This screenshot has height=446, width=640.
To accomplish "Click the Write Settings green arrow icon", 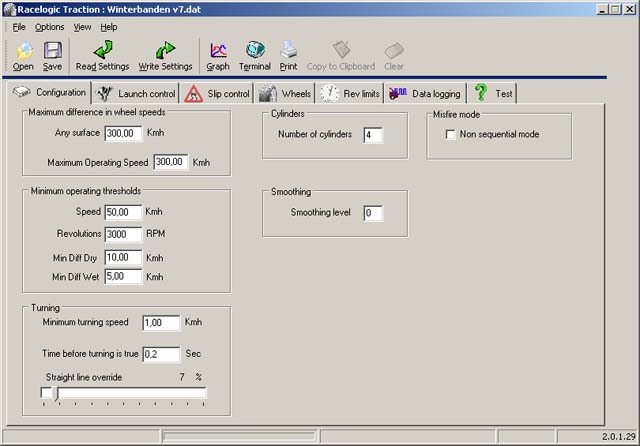I will [x=165, y=51].
